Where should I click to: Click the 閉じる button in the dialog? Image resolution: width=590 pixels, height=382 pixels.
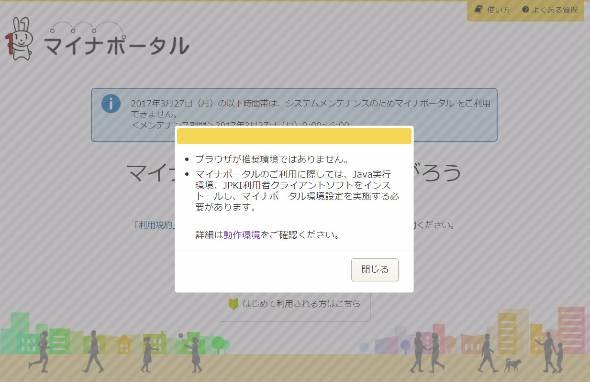pos(375,269)
